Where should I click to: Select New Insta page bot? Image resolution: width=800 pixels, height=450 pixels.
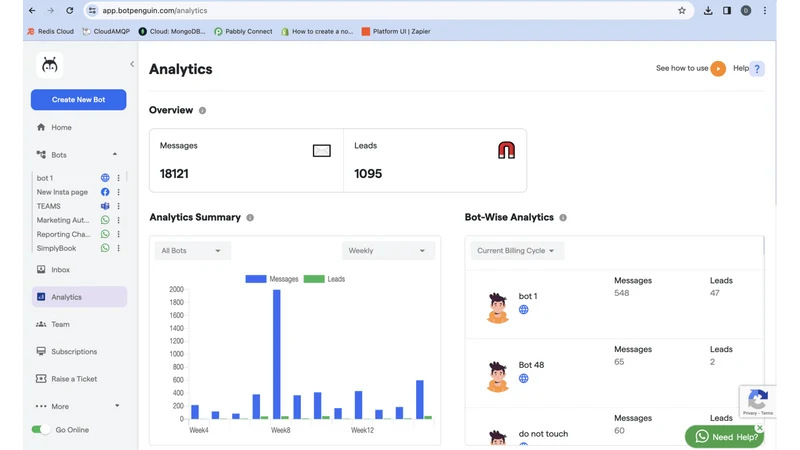62,192
